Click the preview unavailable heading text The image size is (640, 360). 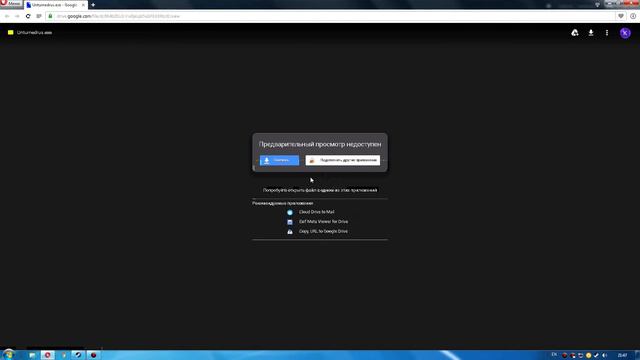click(320, 144)
